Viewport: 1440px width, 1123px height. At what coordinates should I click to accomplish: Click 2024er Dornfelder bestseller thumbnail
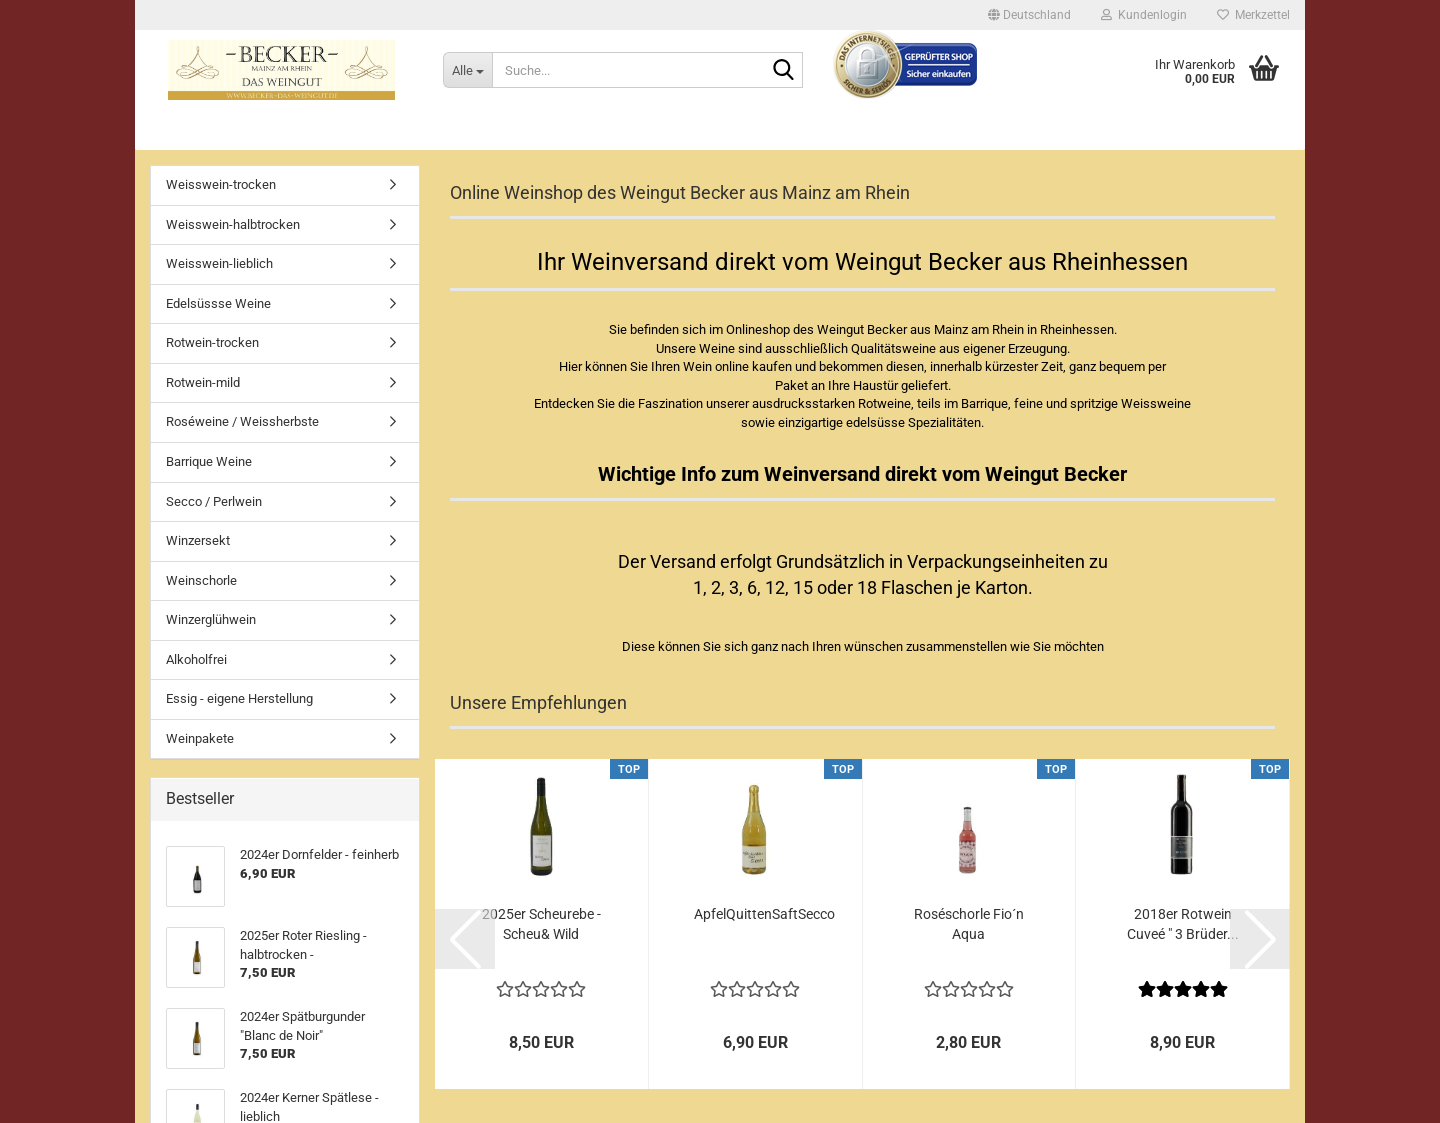[196, 877]
